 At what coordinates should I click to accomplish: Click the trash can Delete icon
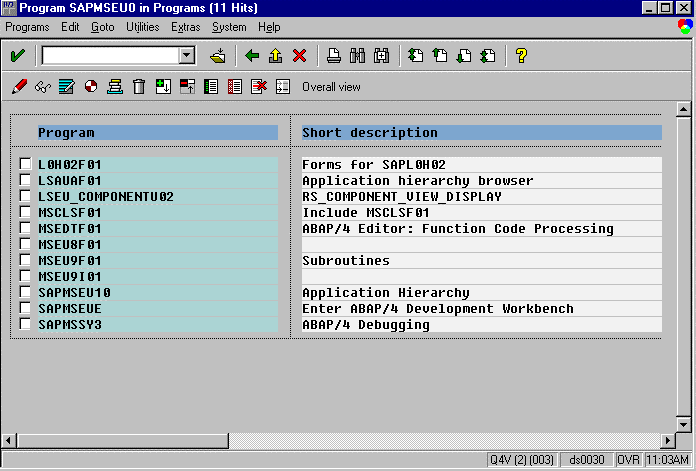(x=139, y=87)
